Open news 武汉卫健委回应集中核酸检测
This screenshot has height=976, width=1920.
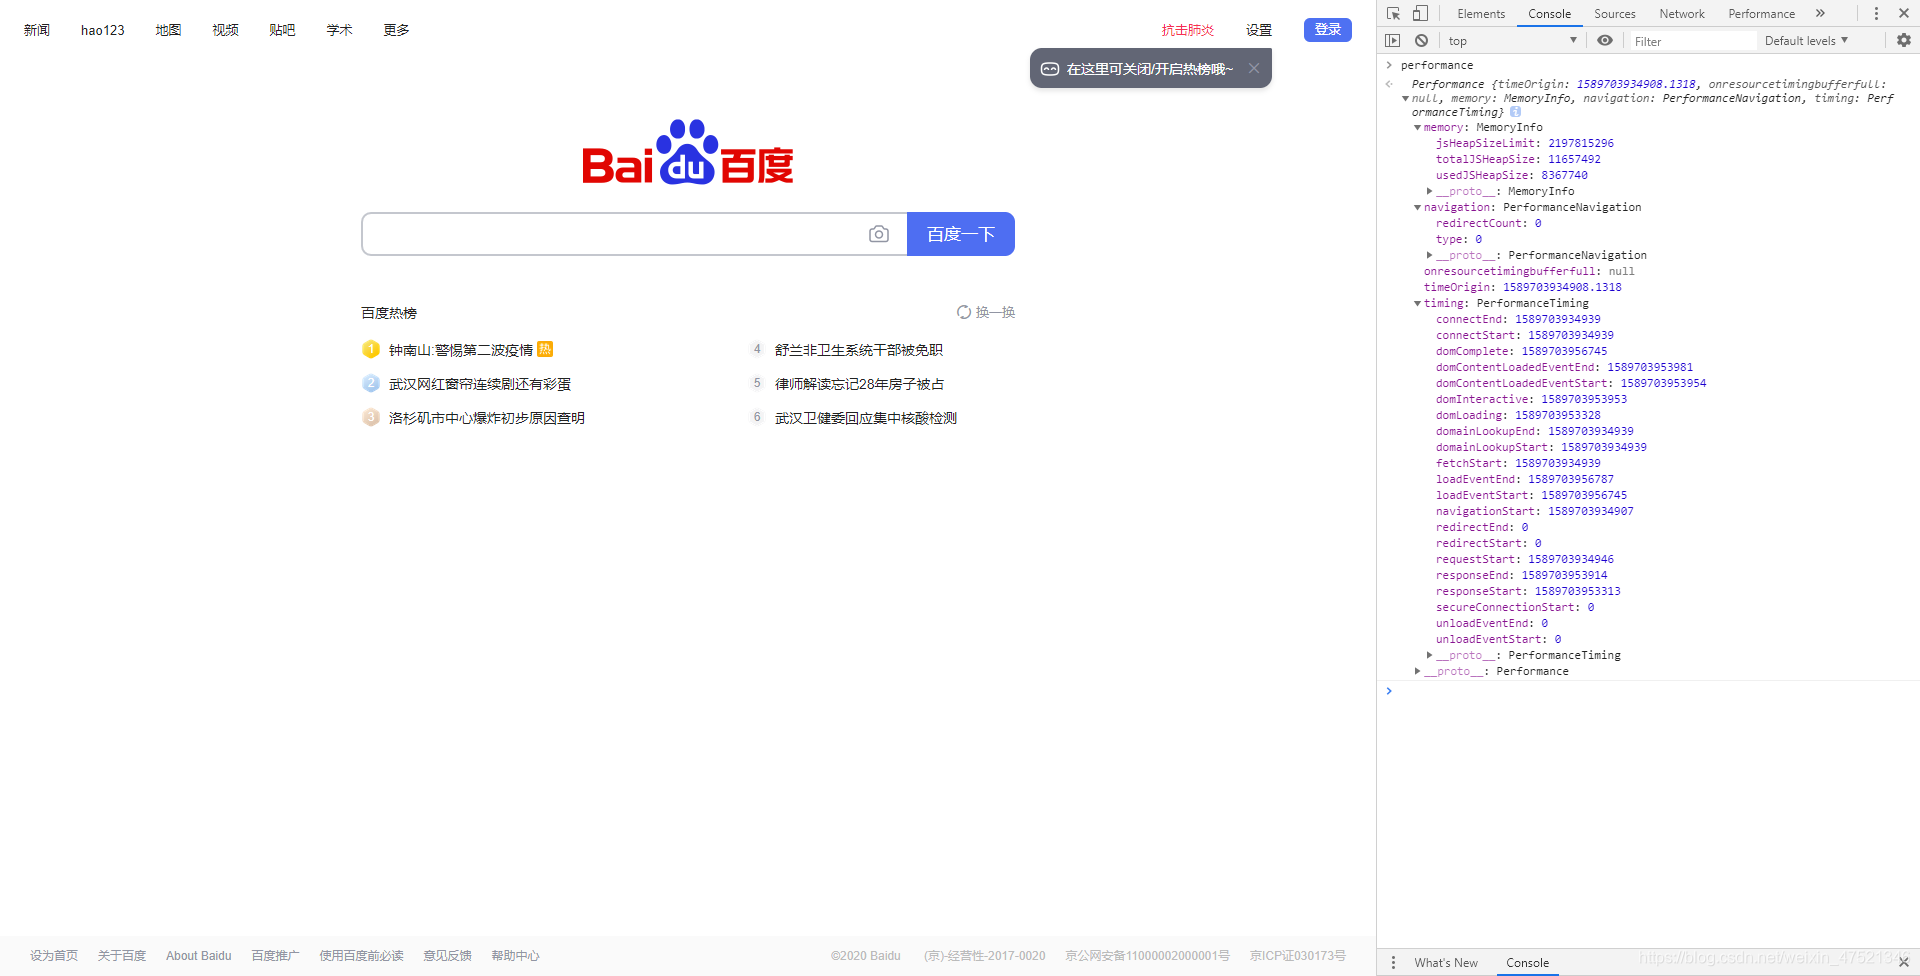coord(866,418)
